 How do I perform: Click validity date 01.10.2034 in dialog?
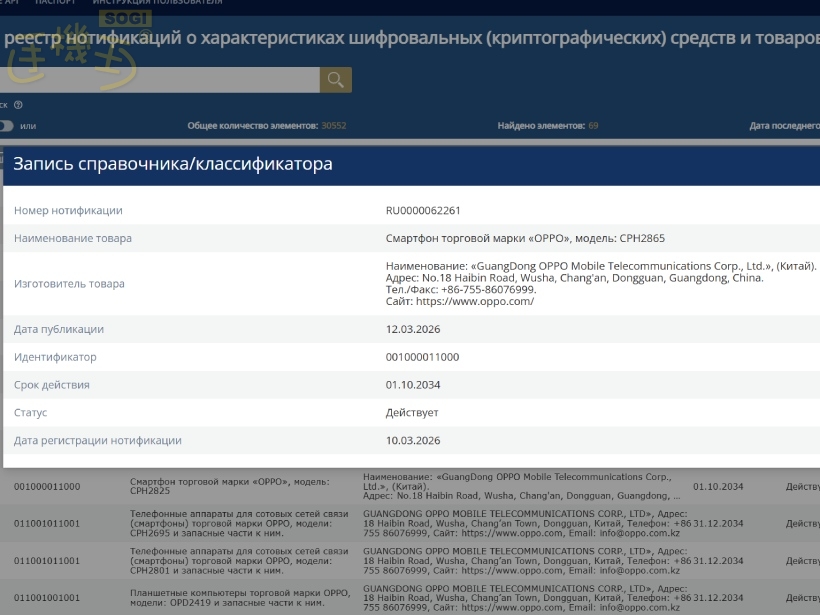point(413,385)
